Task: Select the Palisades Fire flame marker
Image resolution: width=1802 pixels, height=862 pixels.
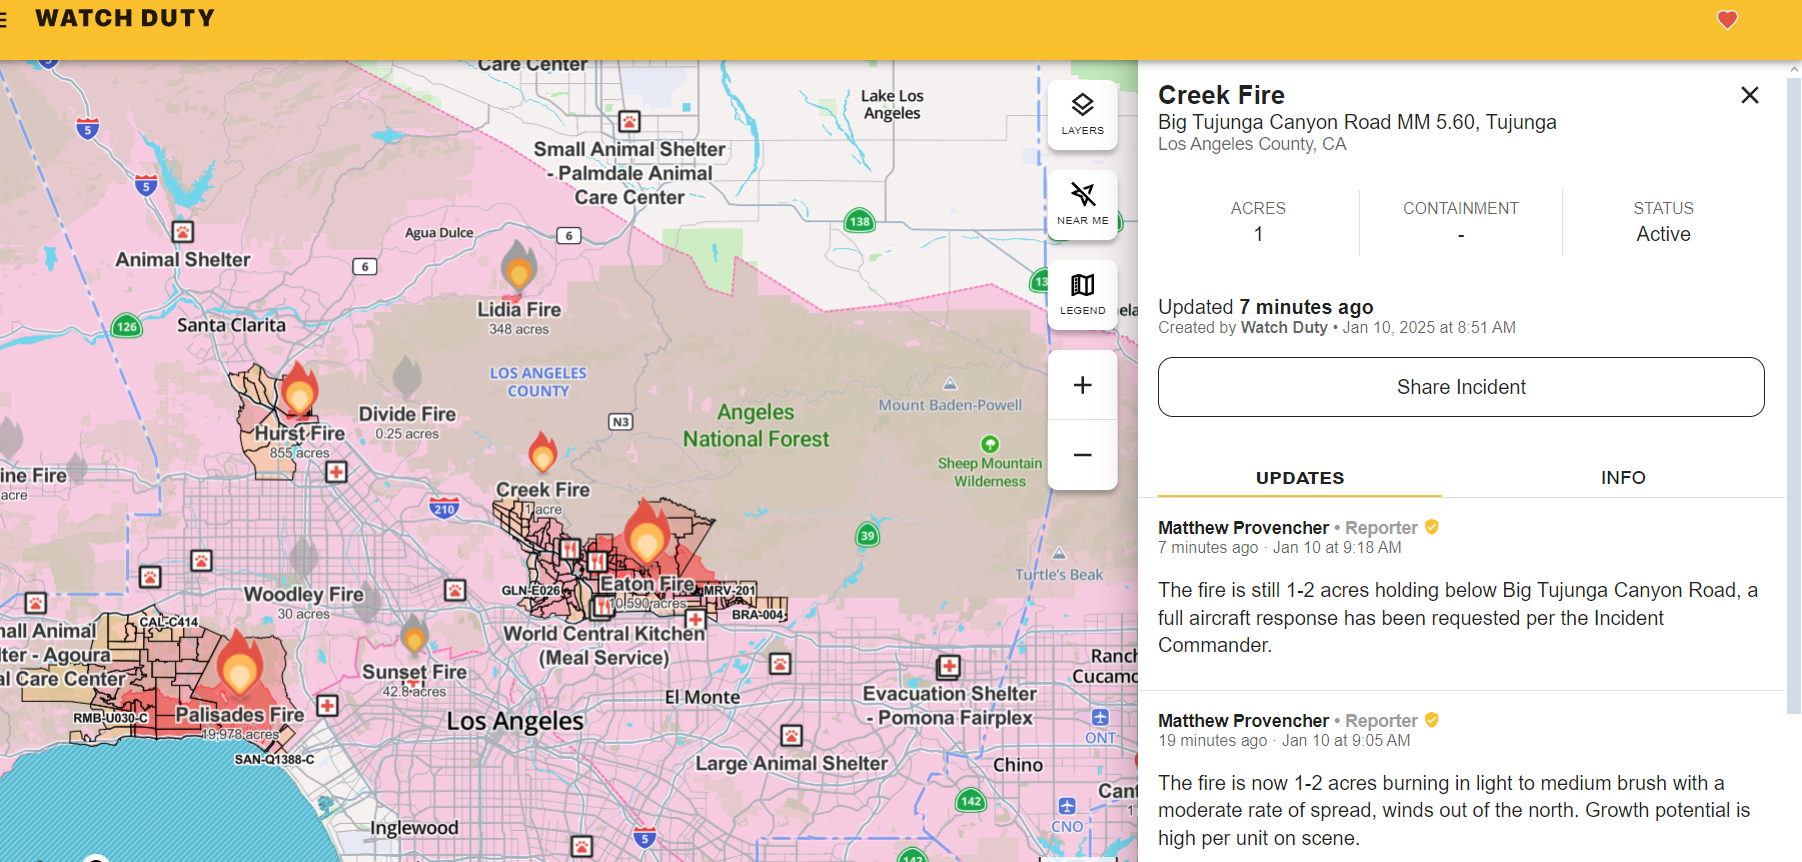Action: [x=240, y=663]
